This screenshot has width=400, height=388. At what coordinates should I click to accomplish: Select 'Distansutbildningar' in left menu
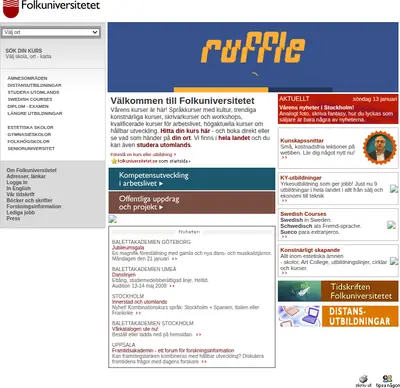[x=34, y=85]
